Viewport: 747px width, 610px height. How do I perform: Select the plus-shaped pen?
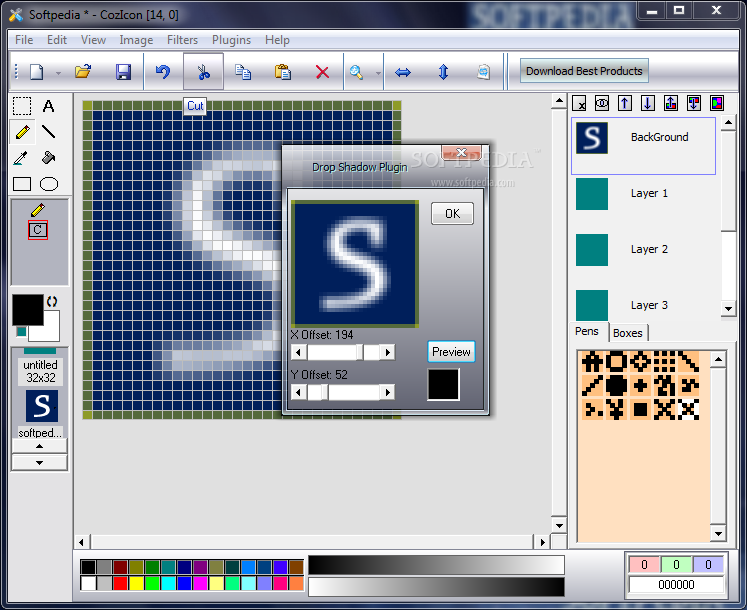pyautogui.click(x=640, y=386)
